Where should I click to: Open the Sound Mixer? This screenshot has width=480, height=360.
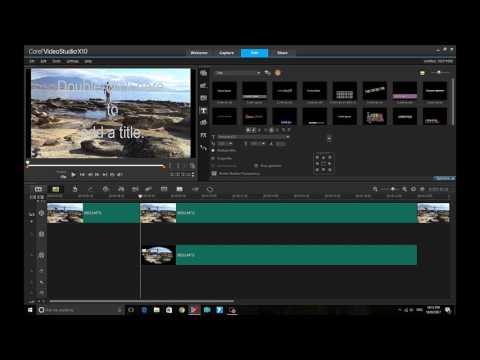click(x=121, y=189)
